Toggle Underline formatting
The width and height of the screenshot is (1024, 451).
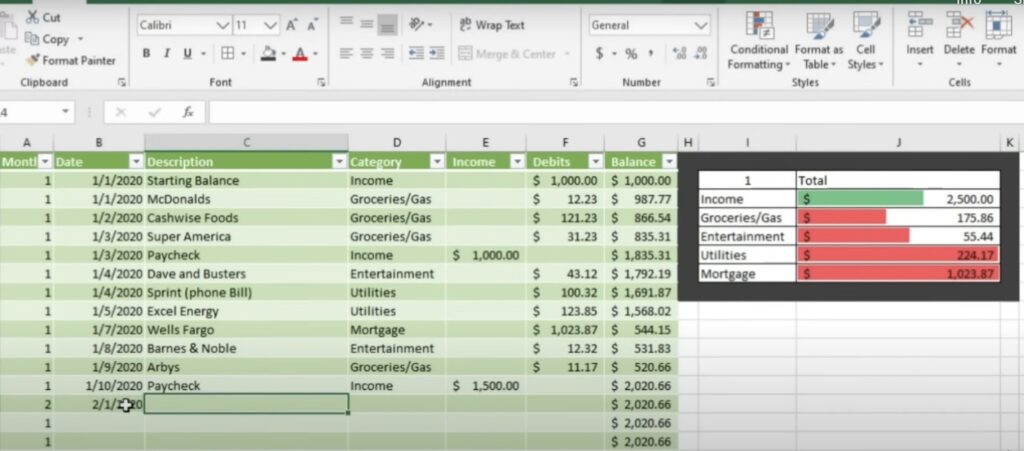(187, 54)
